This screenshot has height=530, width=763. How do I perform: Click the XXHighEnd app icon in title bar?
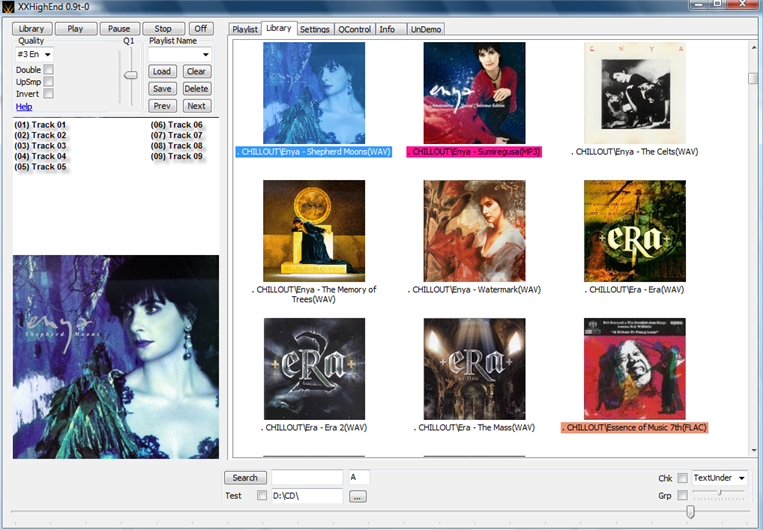click(x=8, y=7)
